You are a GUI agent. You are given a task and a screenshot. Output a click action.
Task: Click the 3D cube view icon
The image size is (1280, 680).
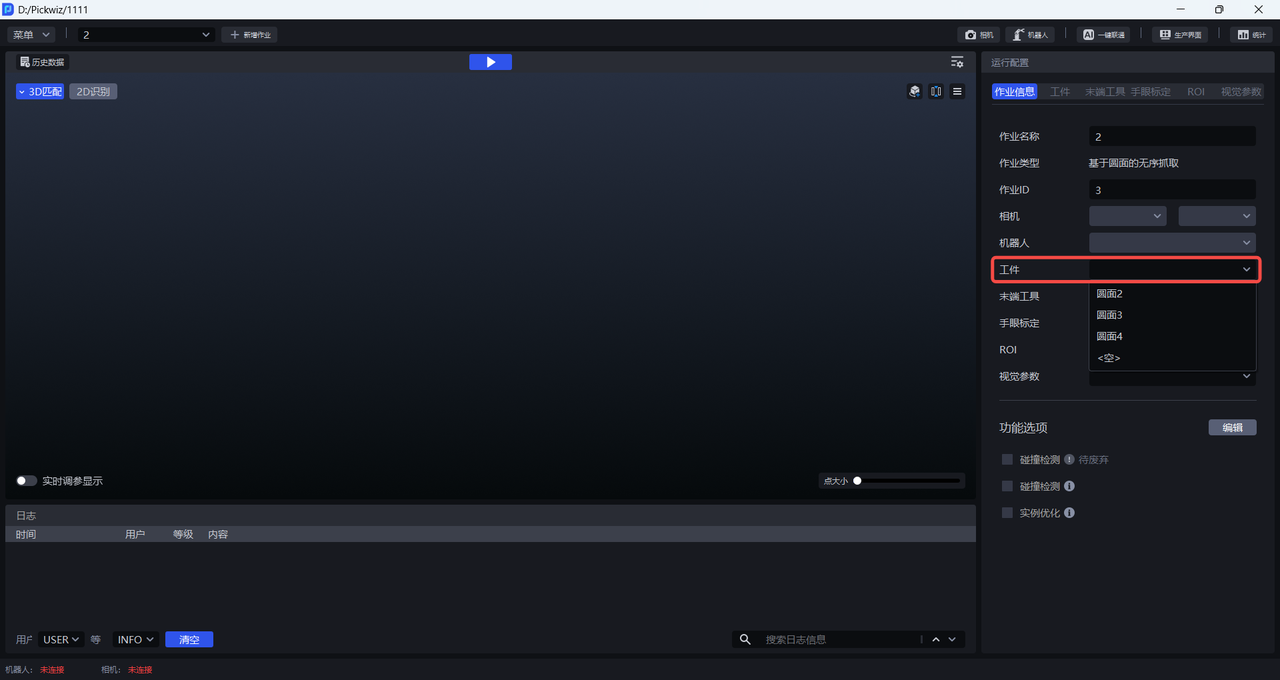click(x=914, y=91)
